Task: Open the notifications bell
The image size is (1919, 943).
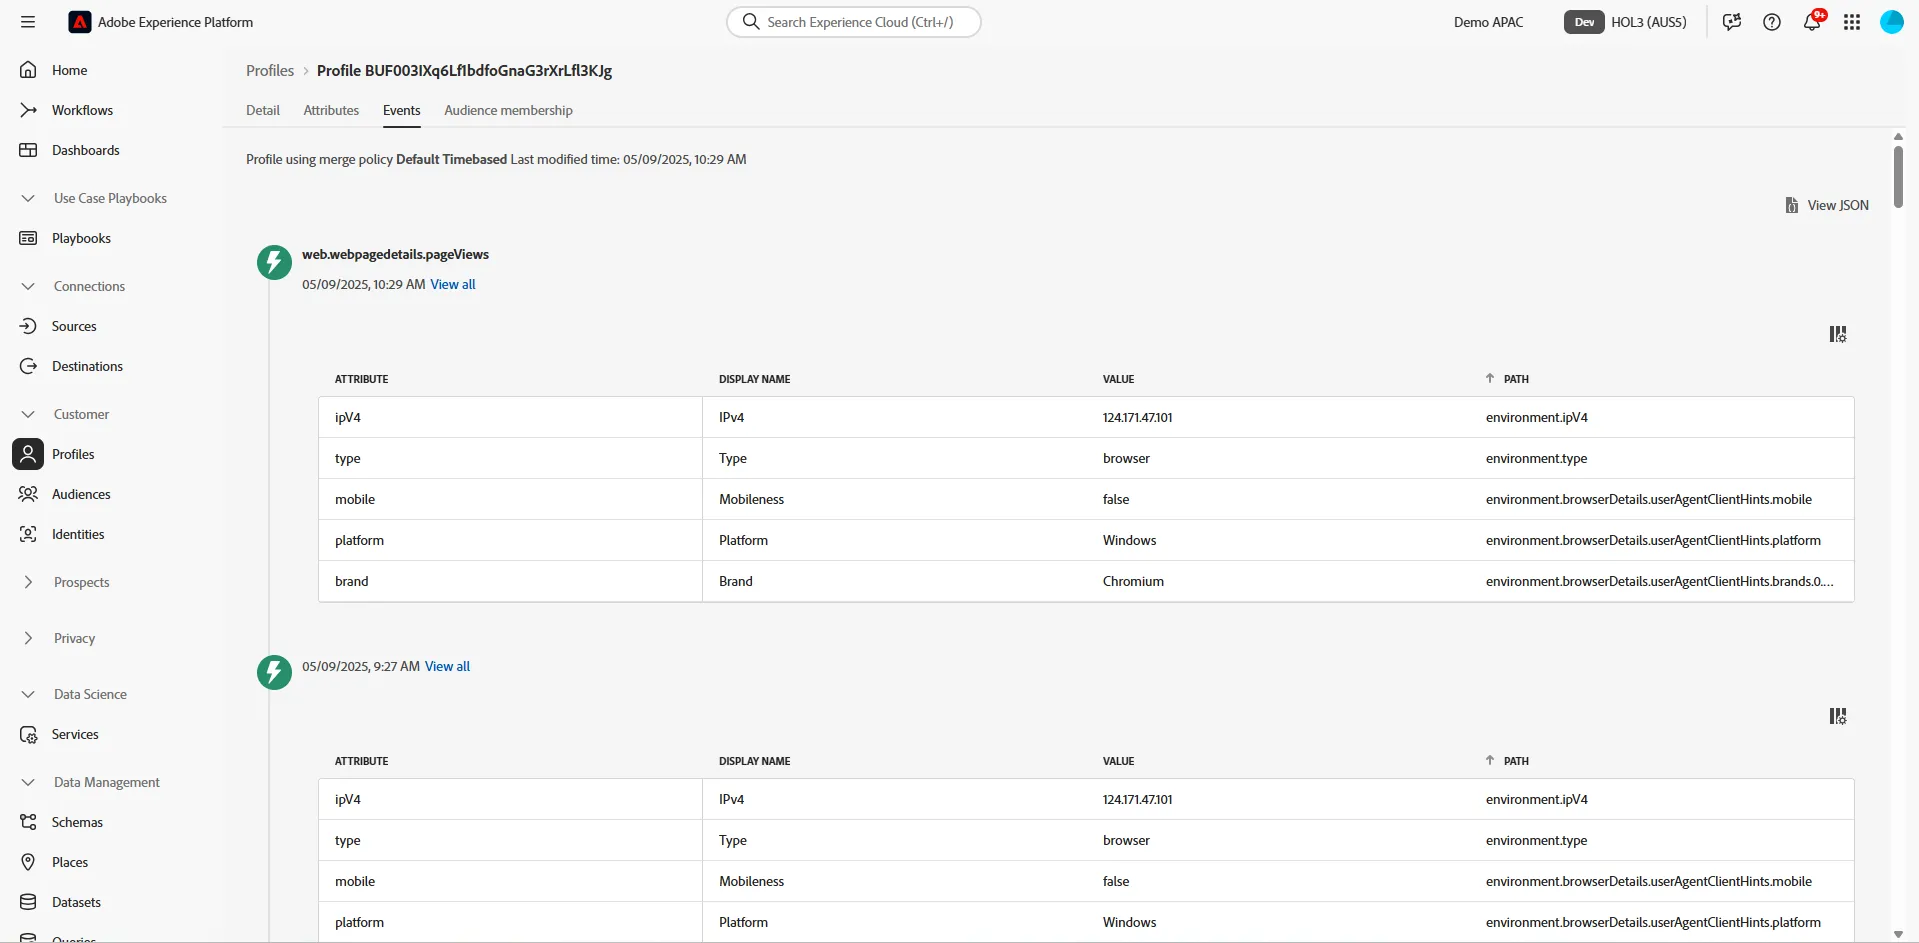Action: point(1812,22)
